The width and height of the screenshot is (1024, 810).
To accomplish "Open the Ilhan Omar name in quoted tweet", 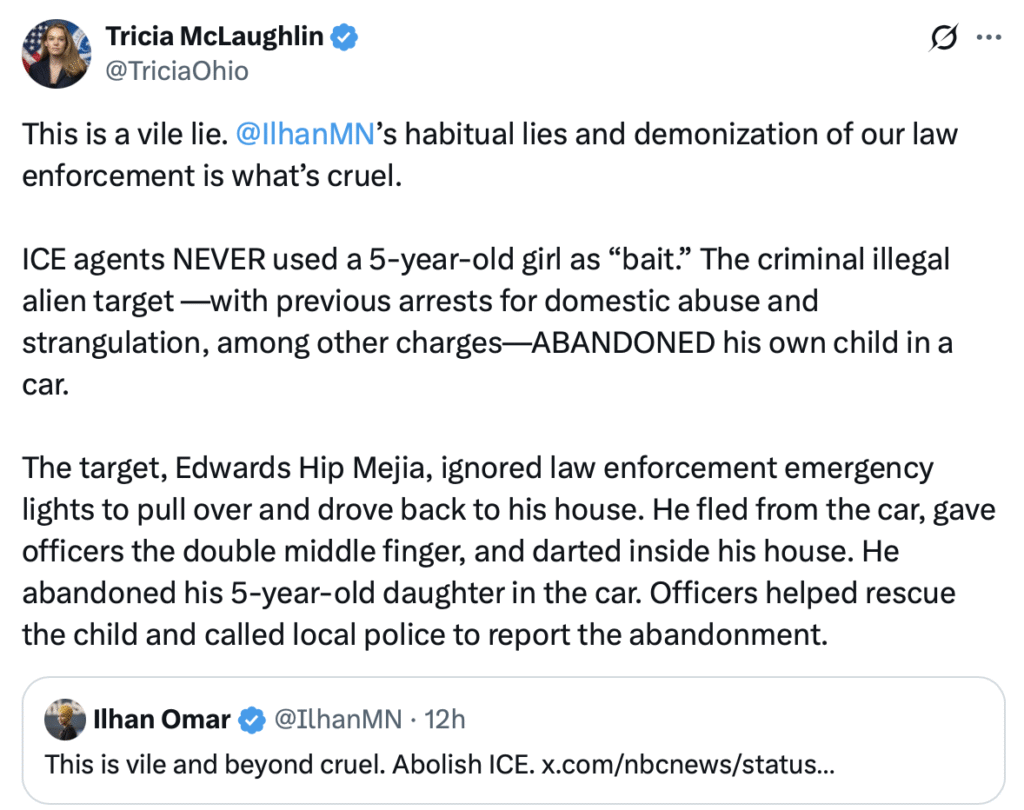I will click(162, 719).
